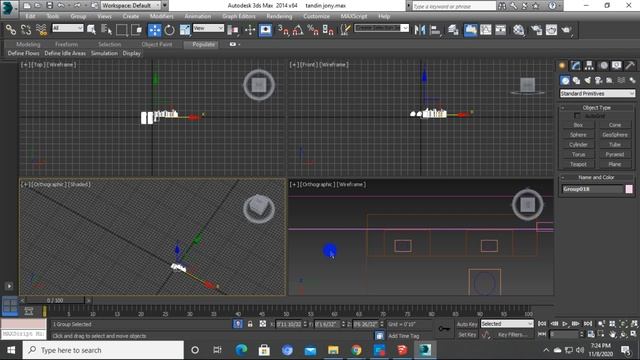This screenshot has height=360, width=640.
Task: Click the Pyramid primitive button
Action: point(615,154)
